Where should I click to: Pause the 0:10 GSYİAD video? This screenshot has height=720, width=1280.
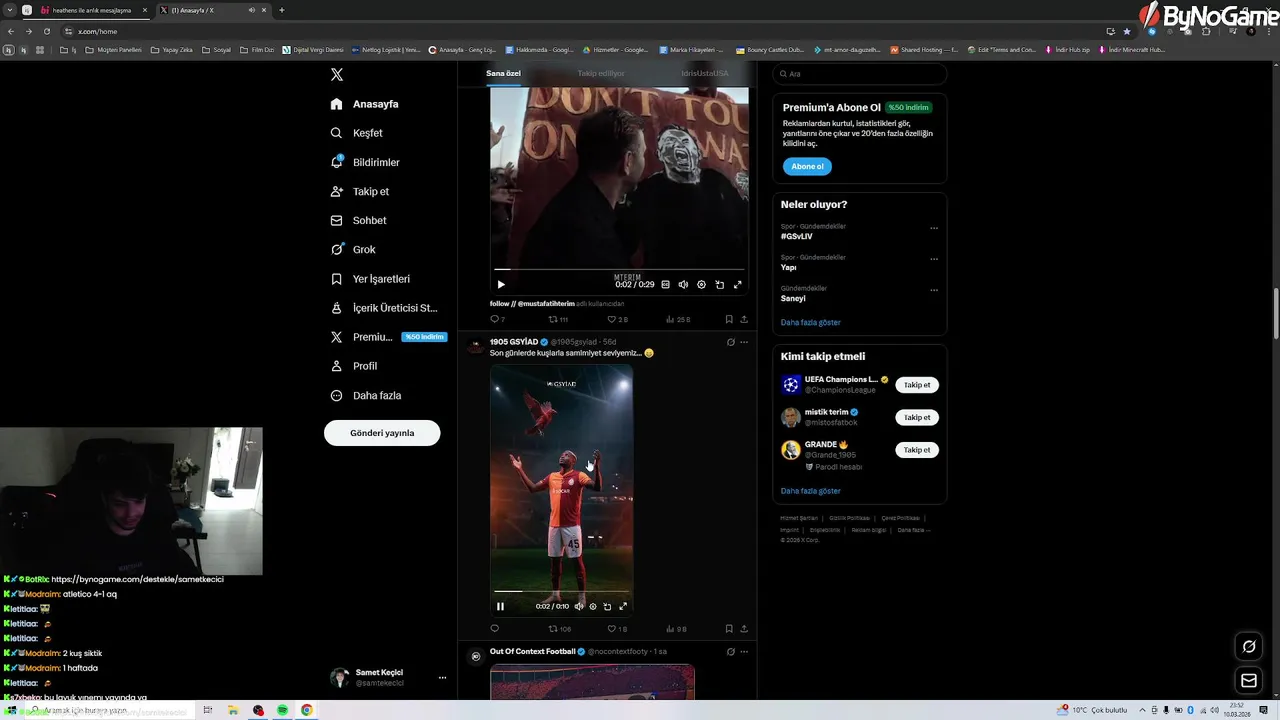tap(500, 606)
